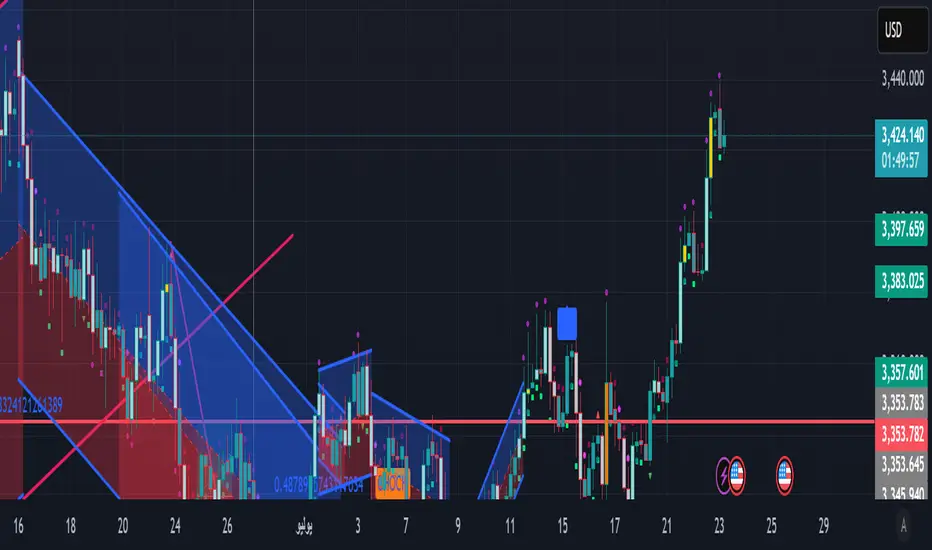Click date 25 on the time axis

pyautogui.click(x=772, y=526)
